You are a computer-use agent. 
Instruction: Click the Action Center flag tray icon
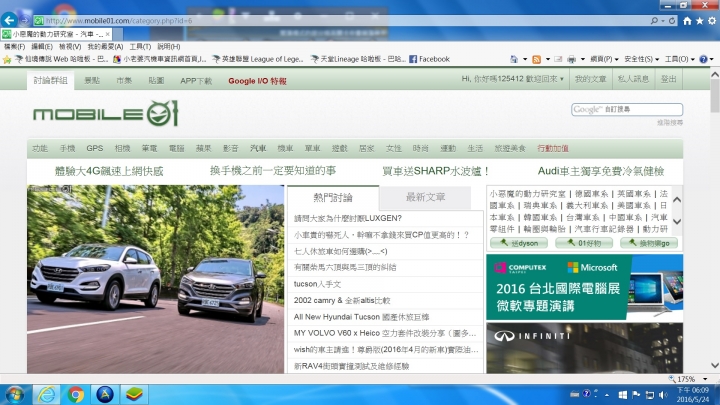click(636, 394)
